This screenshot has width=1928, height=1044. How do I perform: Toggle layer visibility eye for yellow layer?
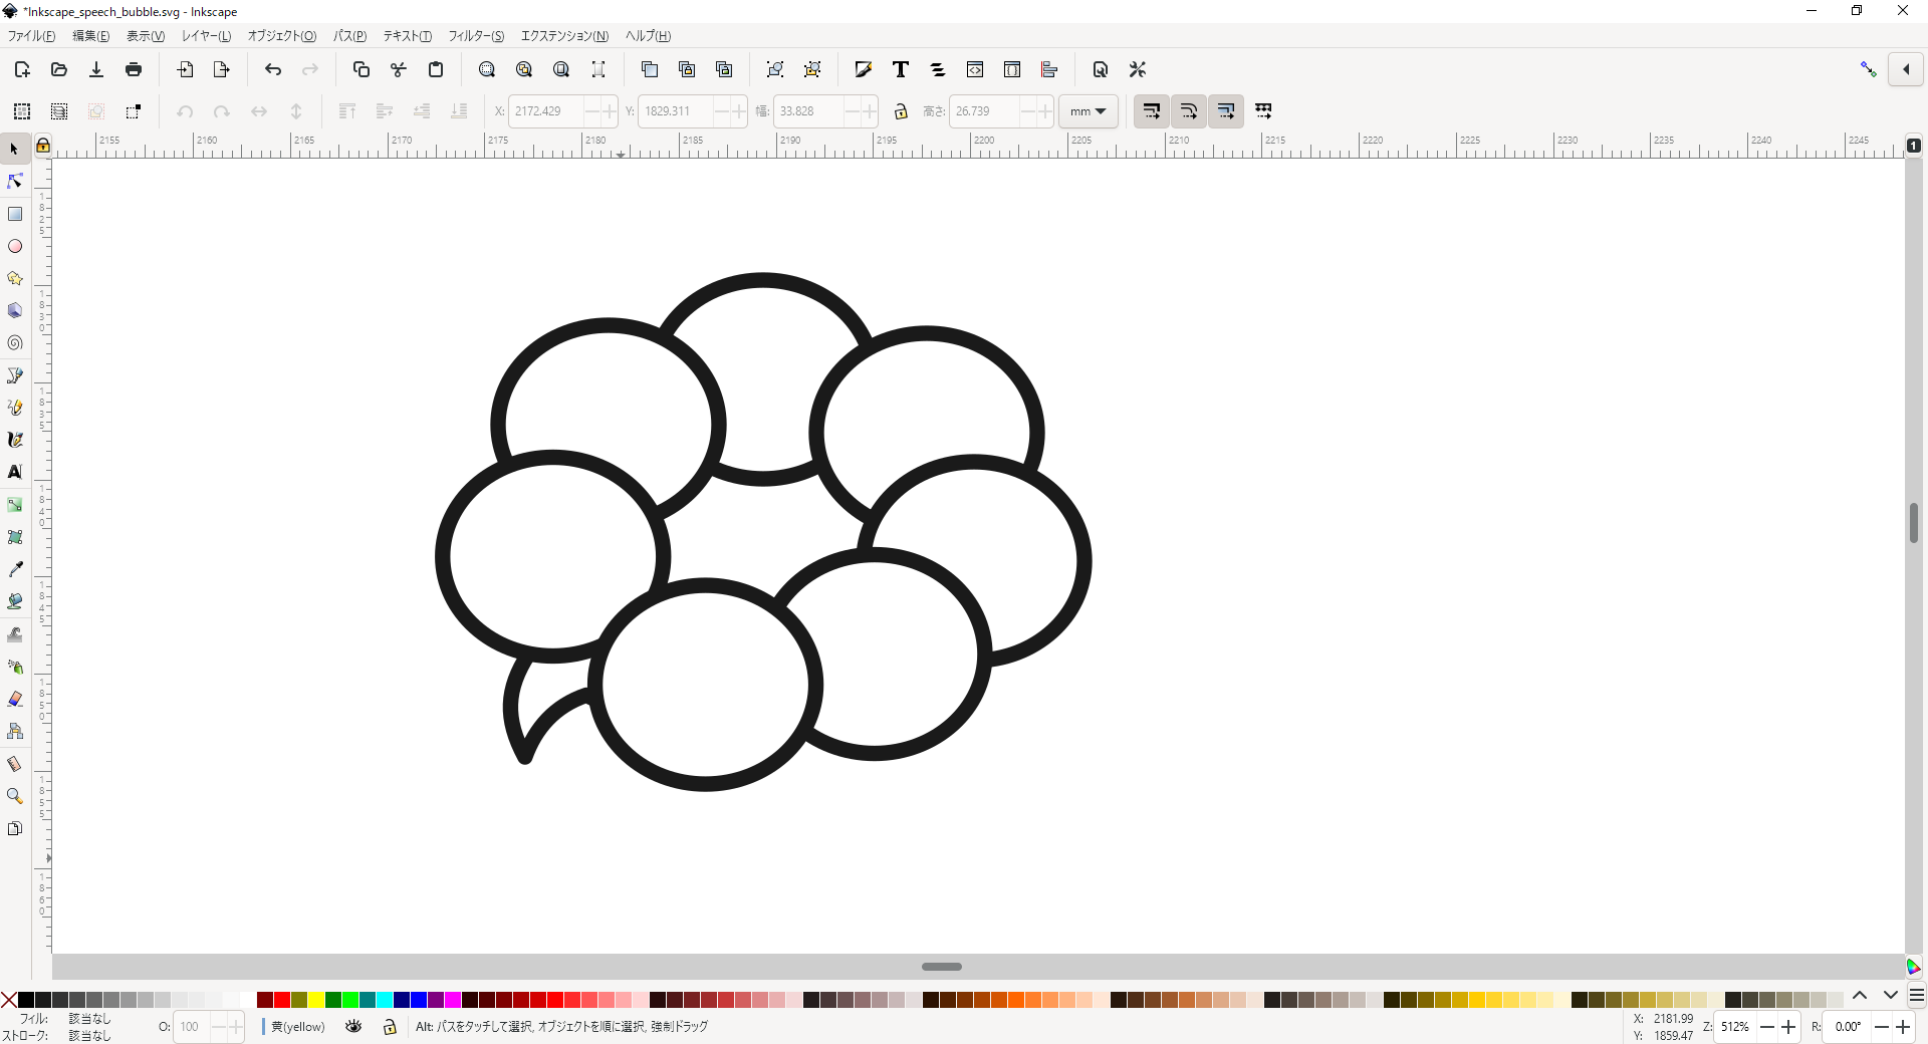(x=353, y=1026)
